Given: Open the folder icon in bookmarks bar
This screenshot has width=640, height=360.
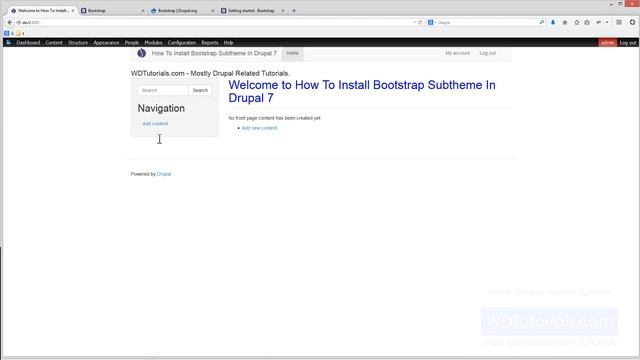Looking at the screenshot, I should pyautogui.click(x=18, y=33).
